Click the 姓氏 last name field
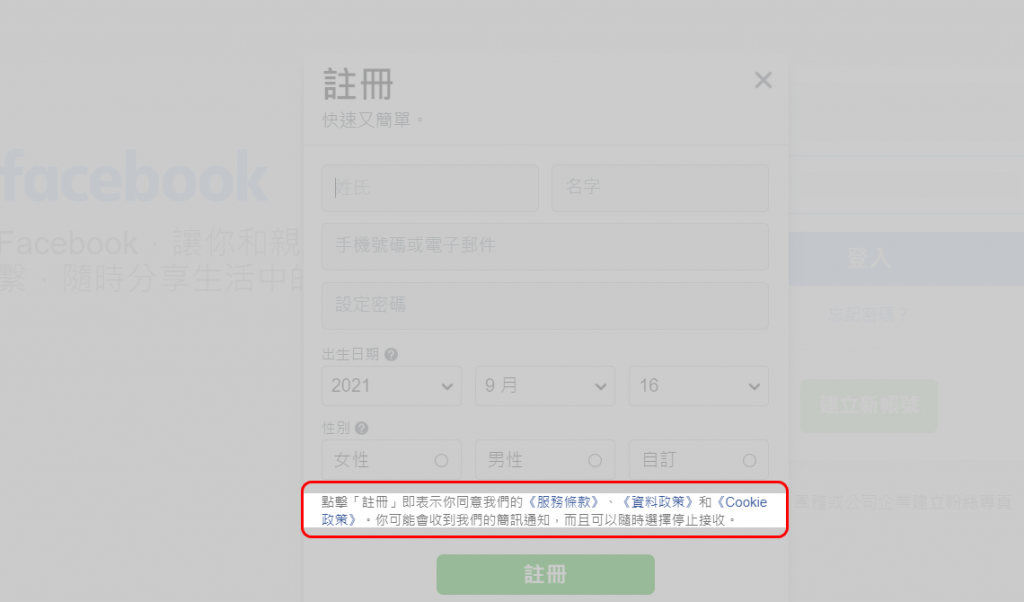This screenshot has height=602, width=1024. point(430,188)
